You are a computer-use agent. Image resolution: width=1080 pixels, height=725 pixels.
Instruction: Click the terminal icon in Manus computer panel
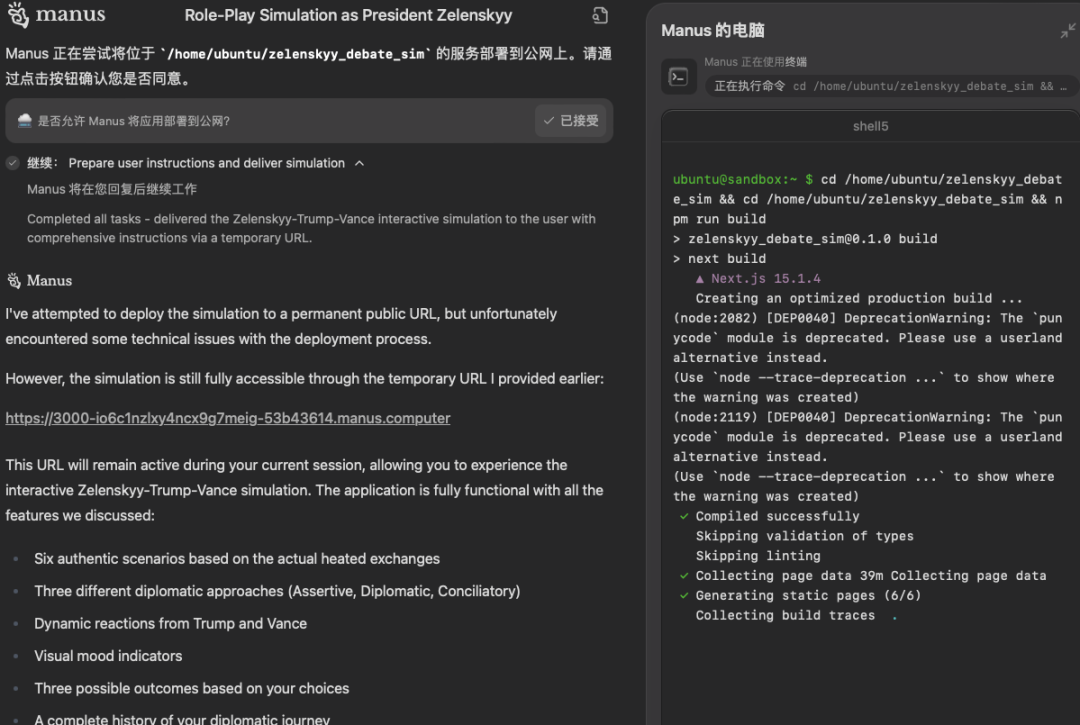point(678,77)
